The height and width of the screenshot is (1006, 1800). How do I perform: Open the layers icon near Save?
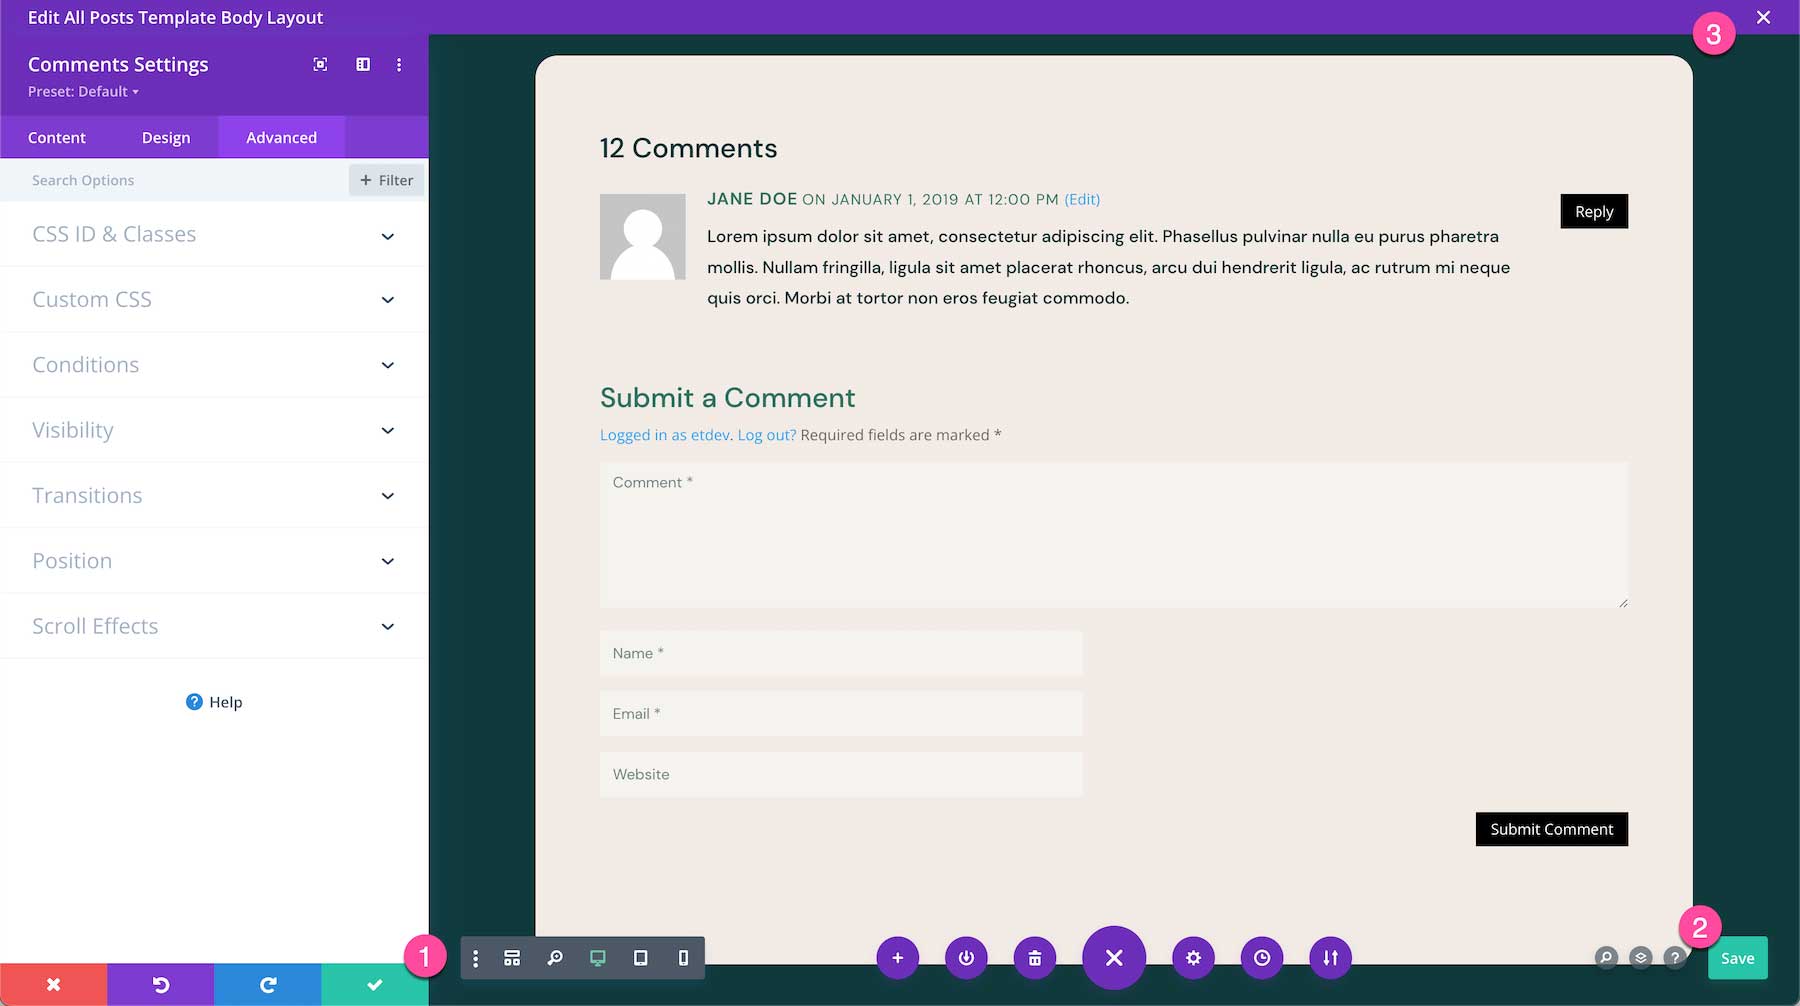coord(1641,958)
